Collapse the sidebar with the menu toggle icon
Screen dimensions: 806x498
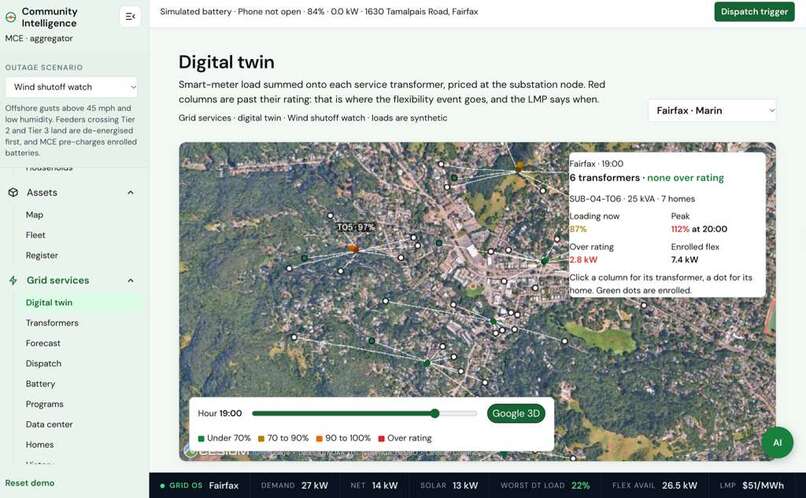click(x=130, y=16)
